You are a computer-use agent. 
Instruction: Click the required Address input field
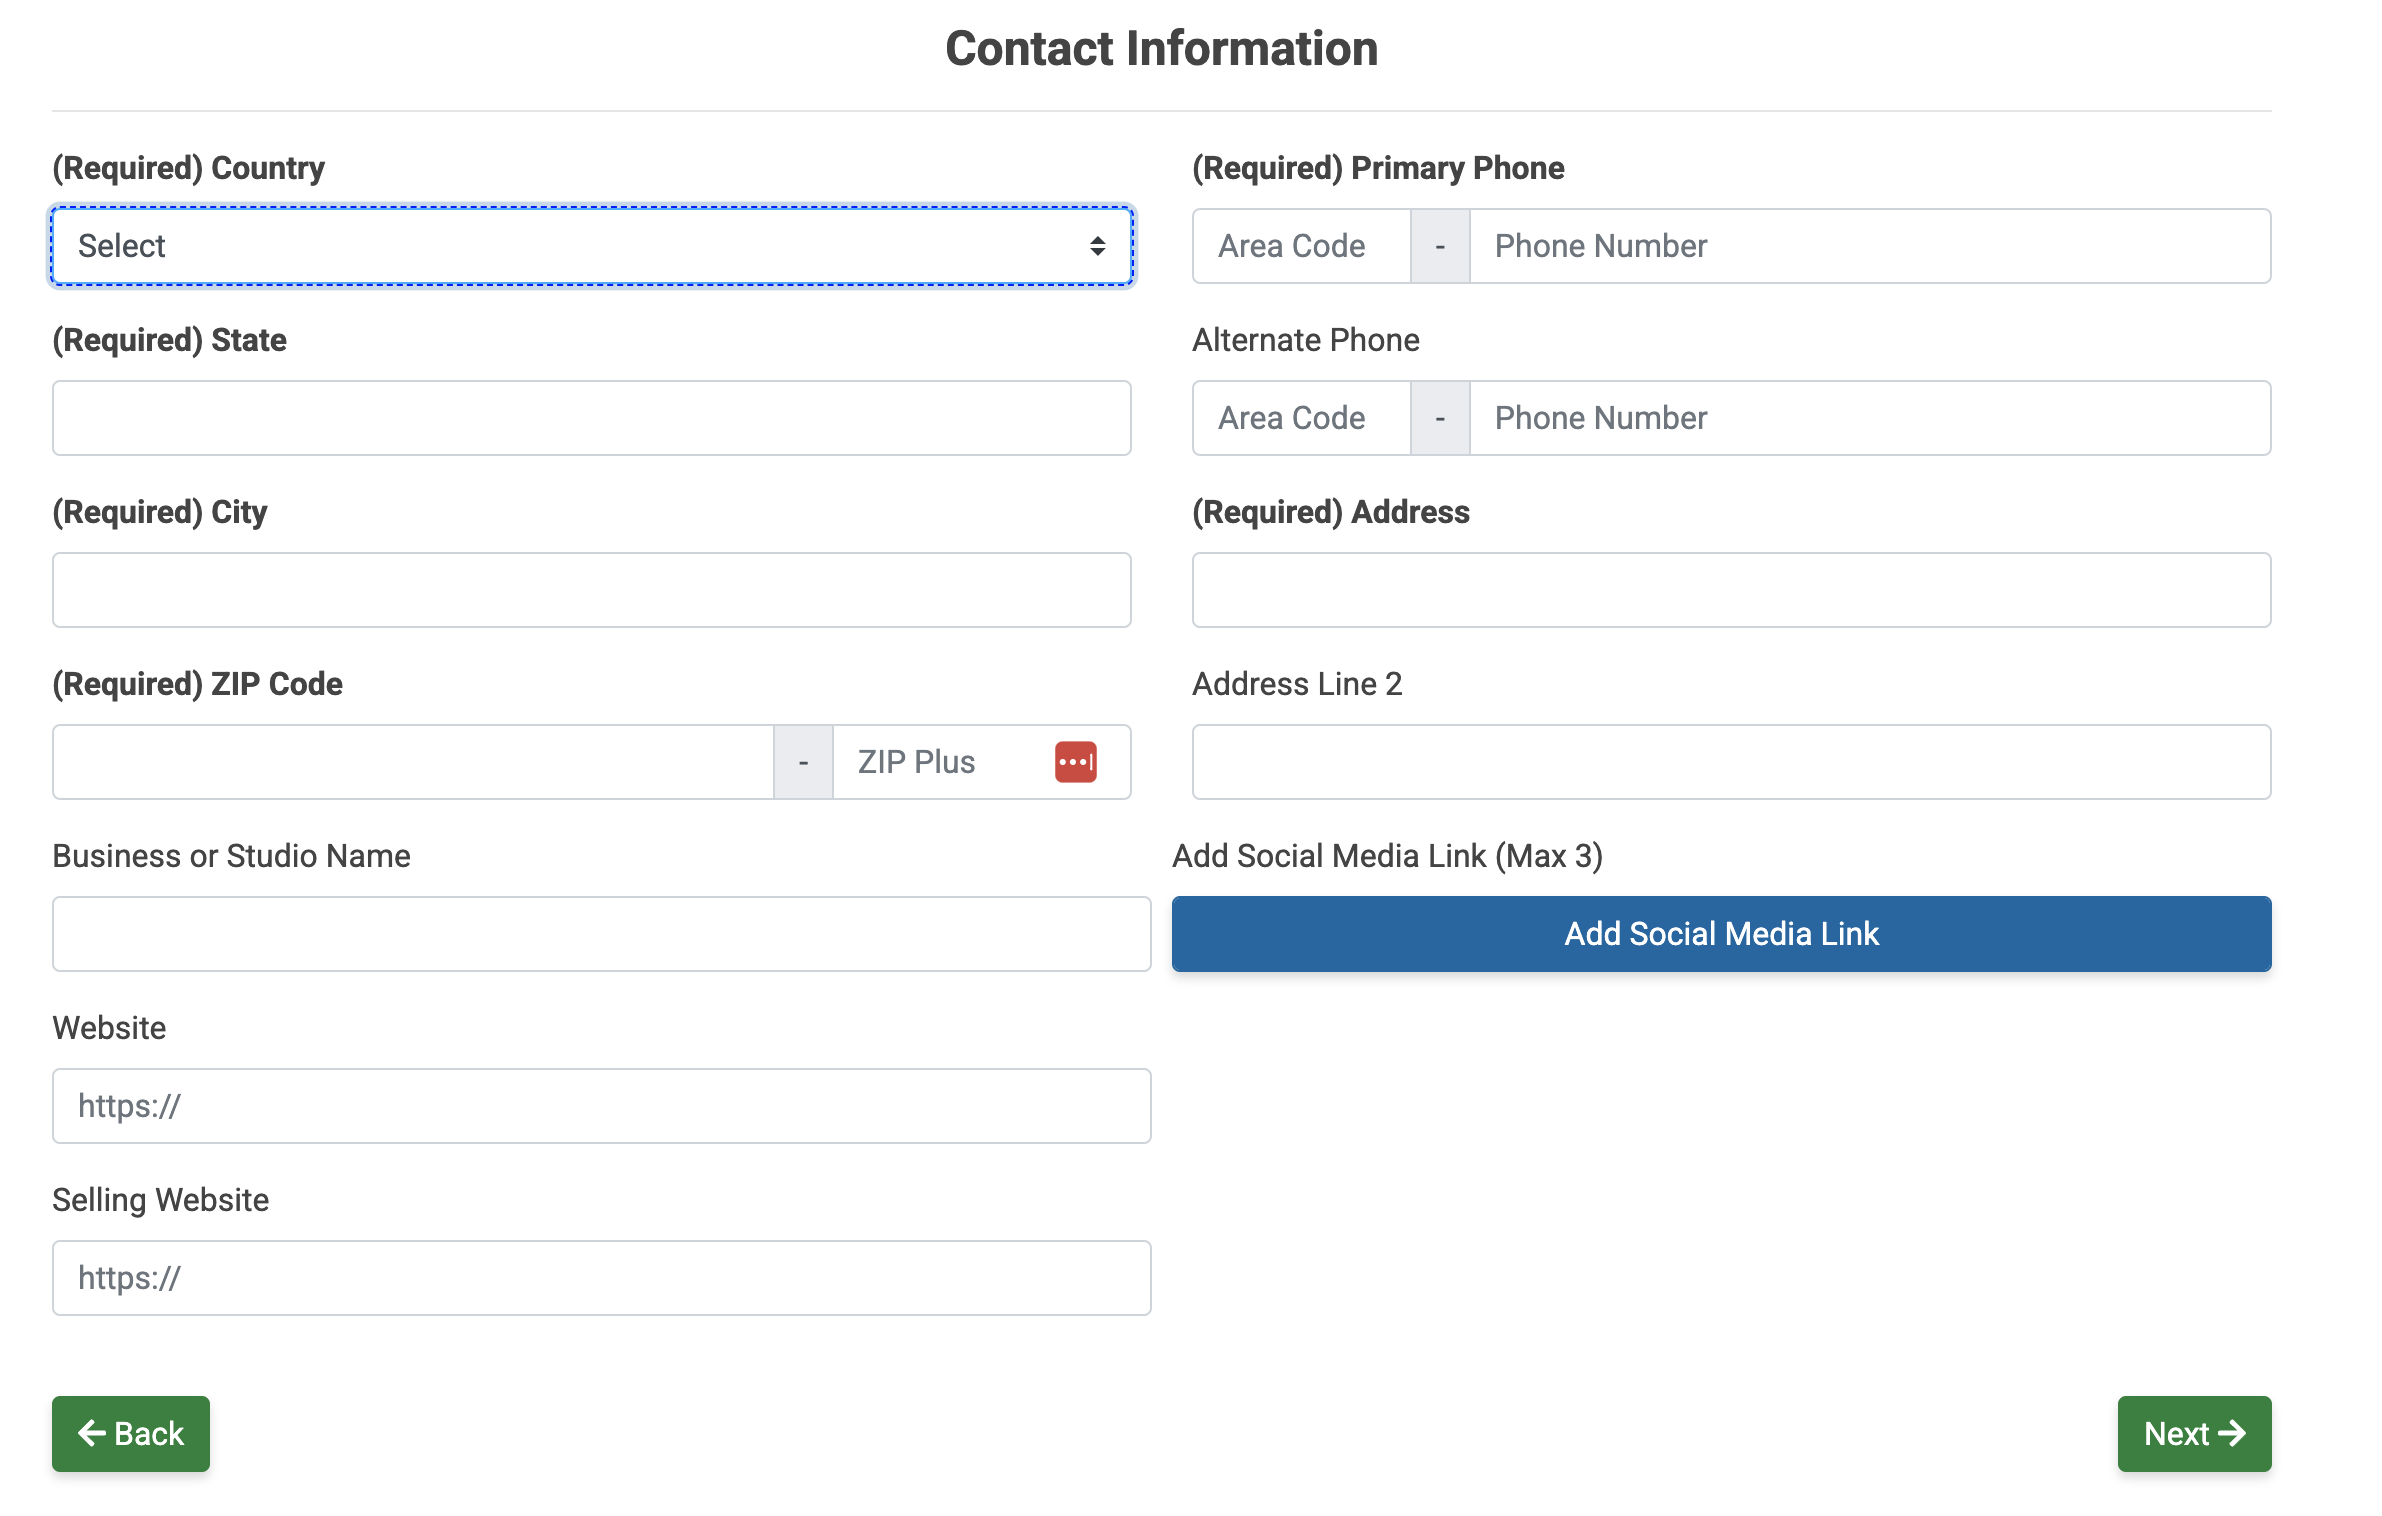pos(1731,590)
